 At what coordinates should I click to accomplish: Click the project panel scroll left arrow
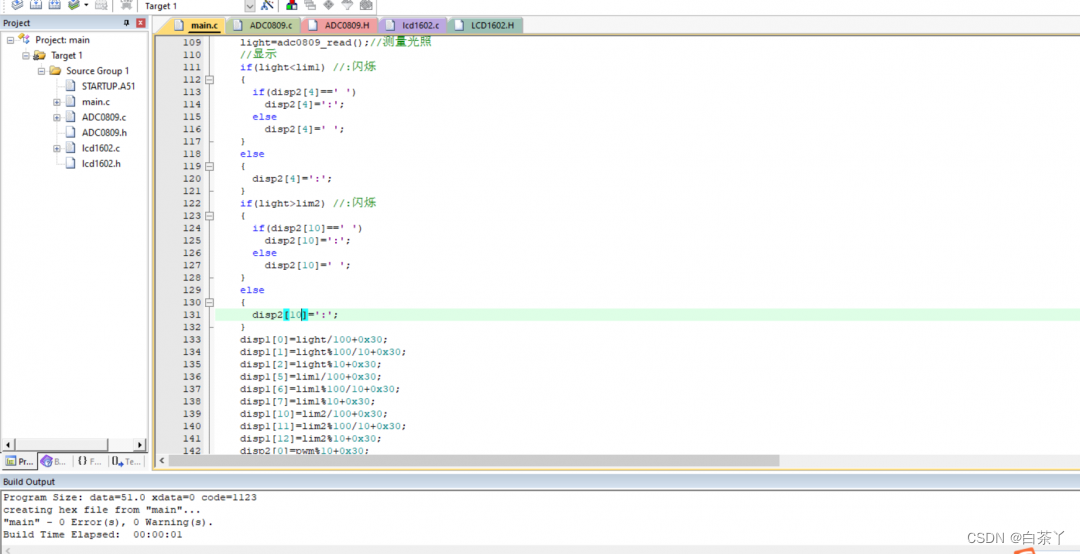(7, 444)
